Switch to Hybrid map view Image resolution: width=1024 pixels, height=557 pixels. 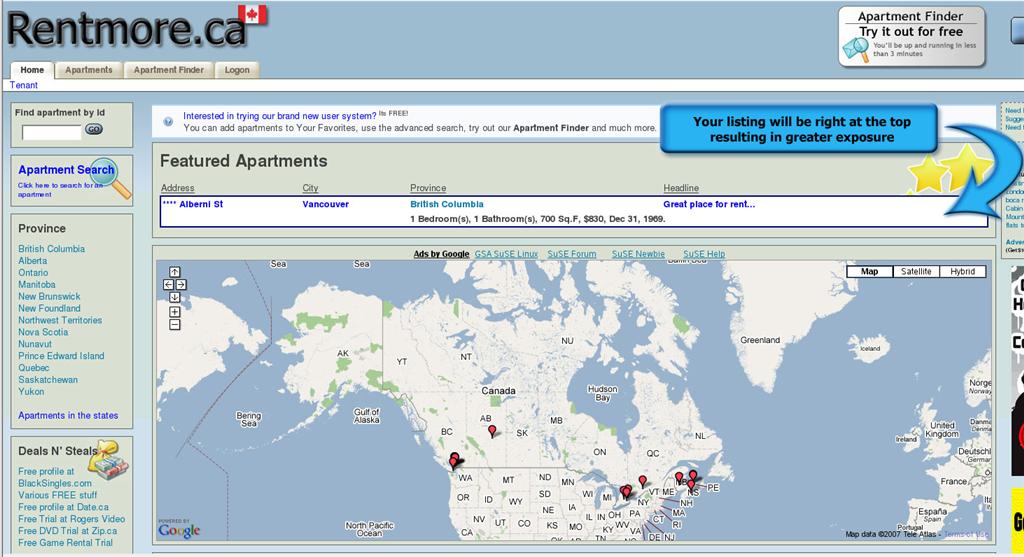(x=963, y=272)
